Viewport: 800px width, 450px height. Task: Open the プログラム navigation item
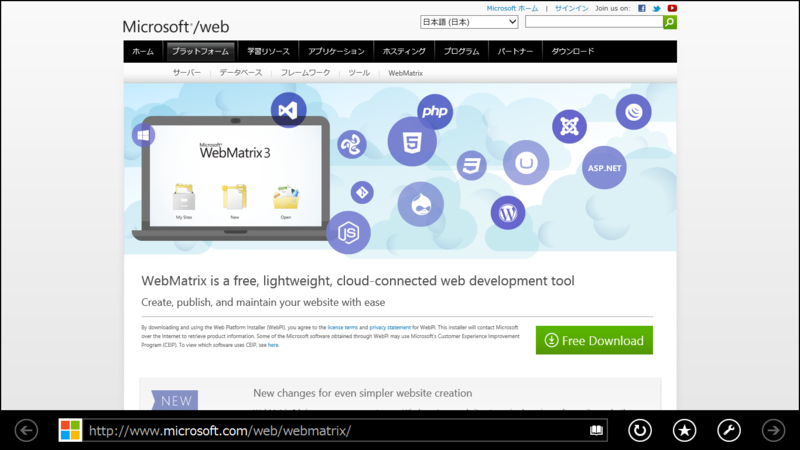(461, 52)
